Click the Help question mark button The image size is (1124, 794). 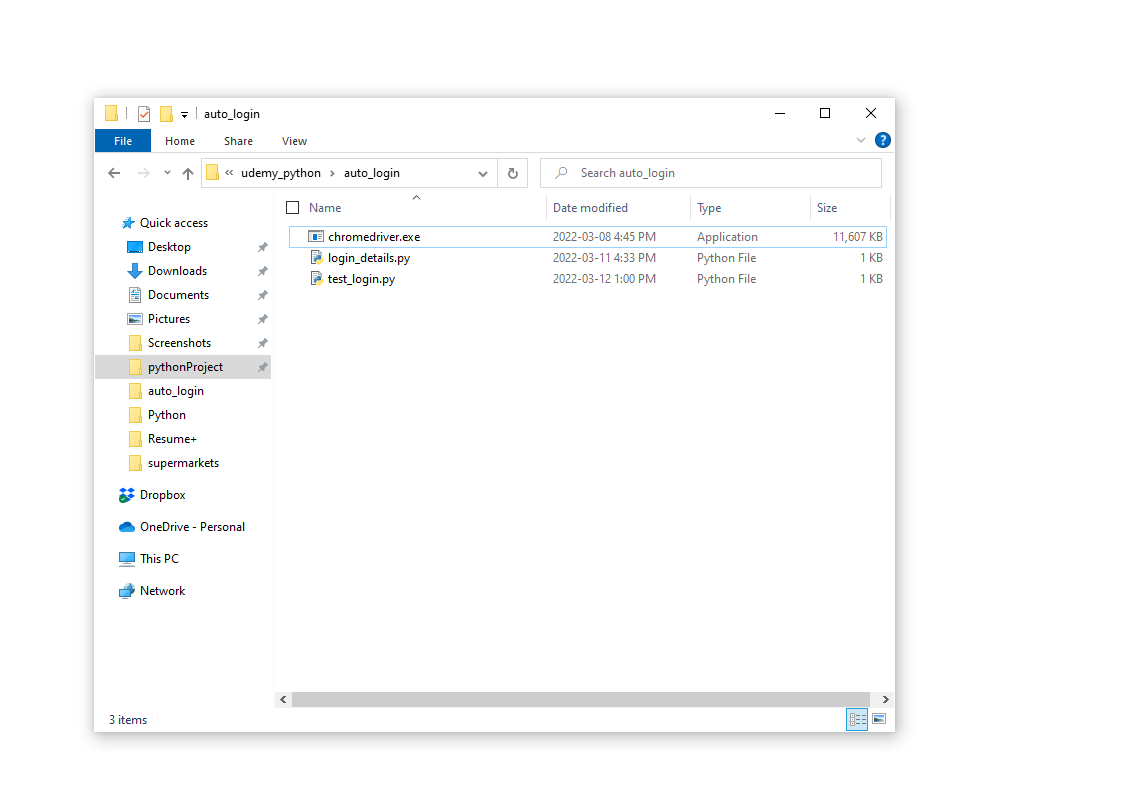tap(882, 140)
